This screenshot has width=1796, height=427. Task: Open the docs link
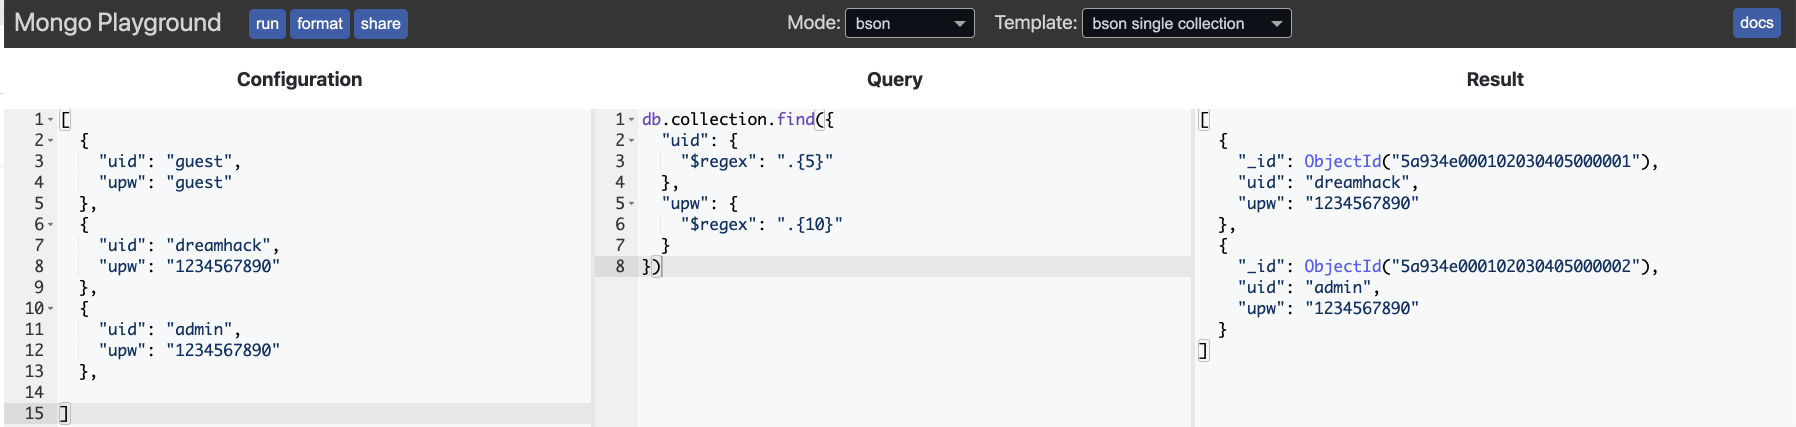(1756, 23)
